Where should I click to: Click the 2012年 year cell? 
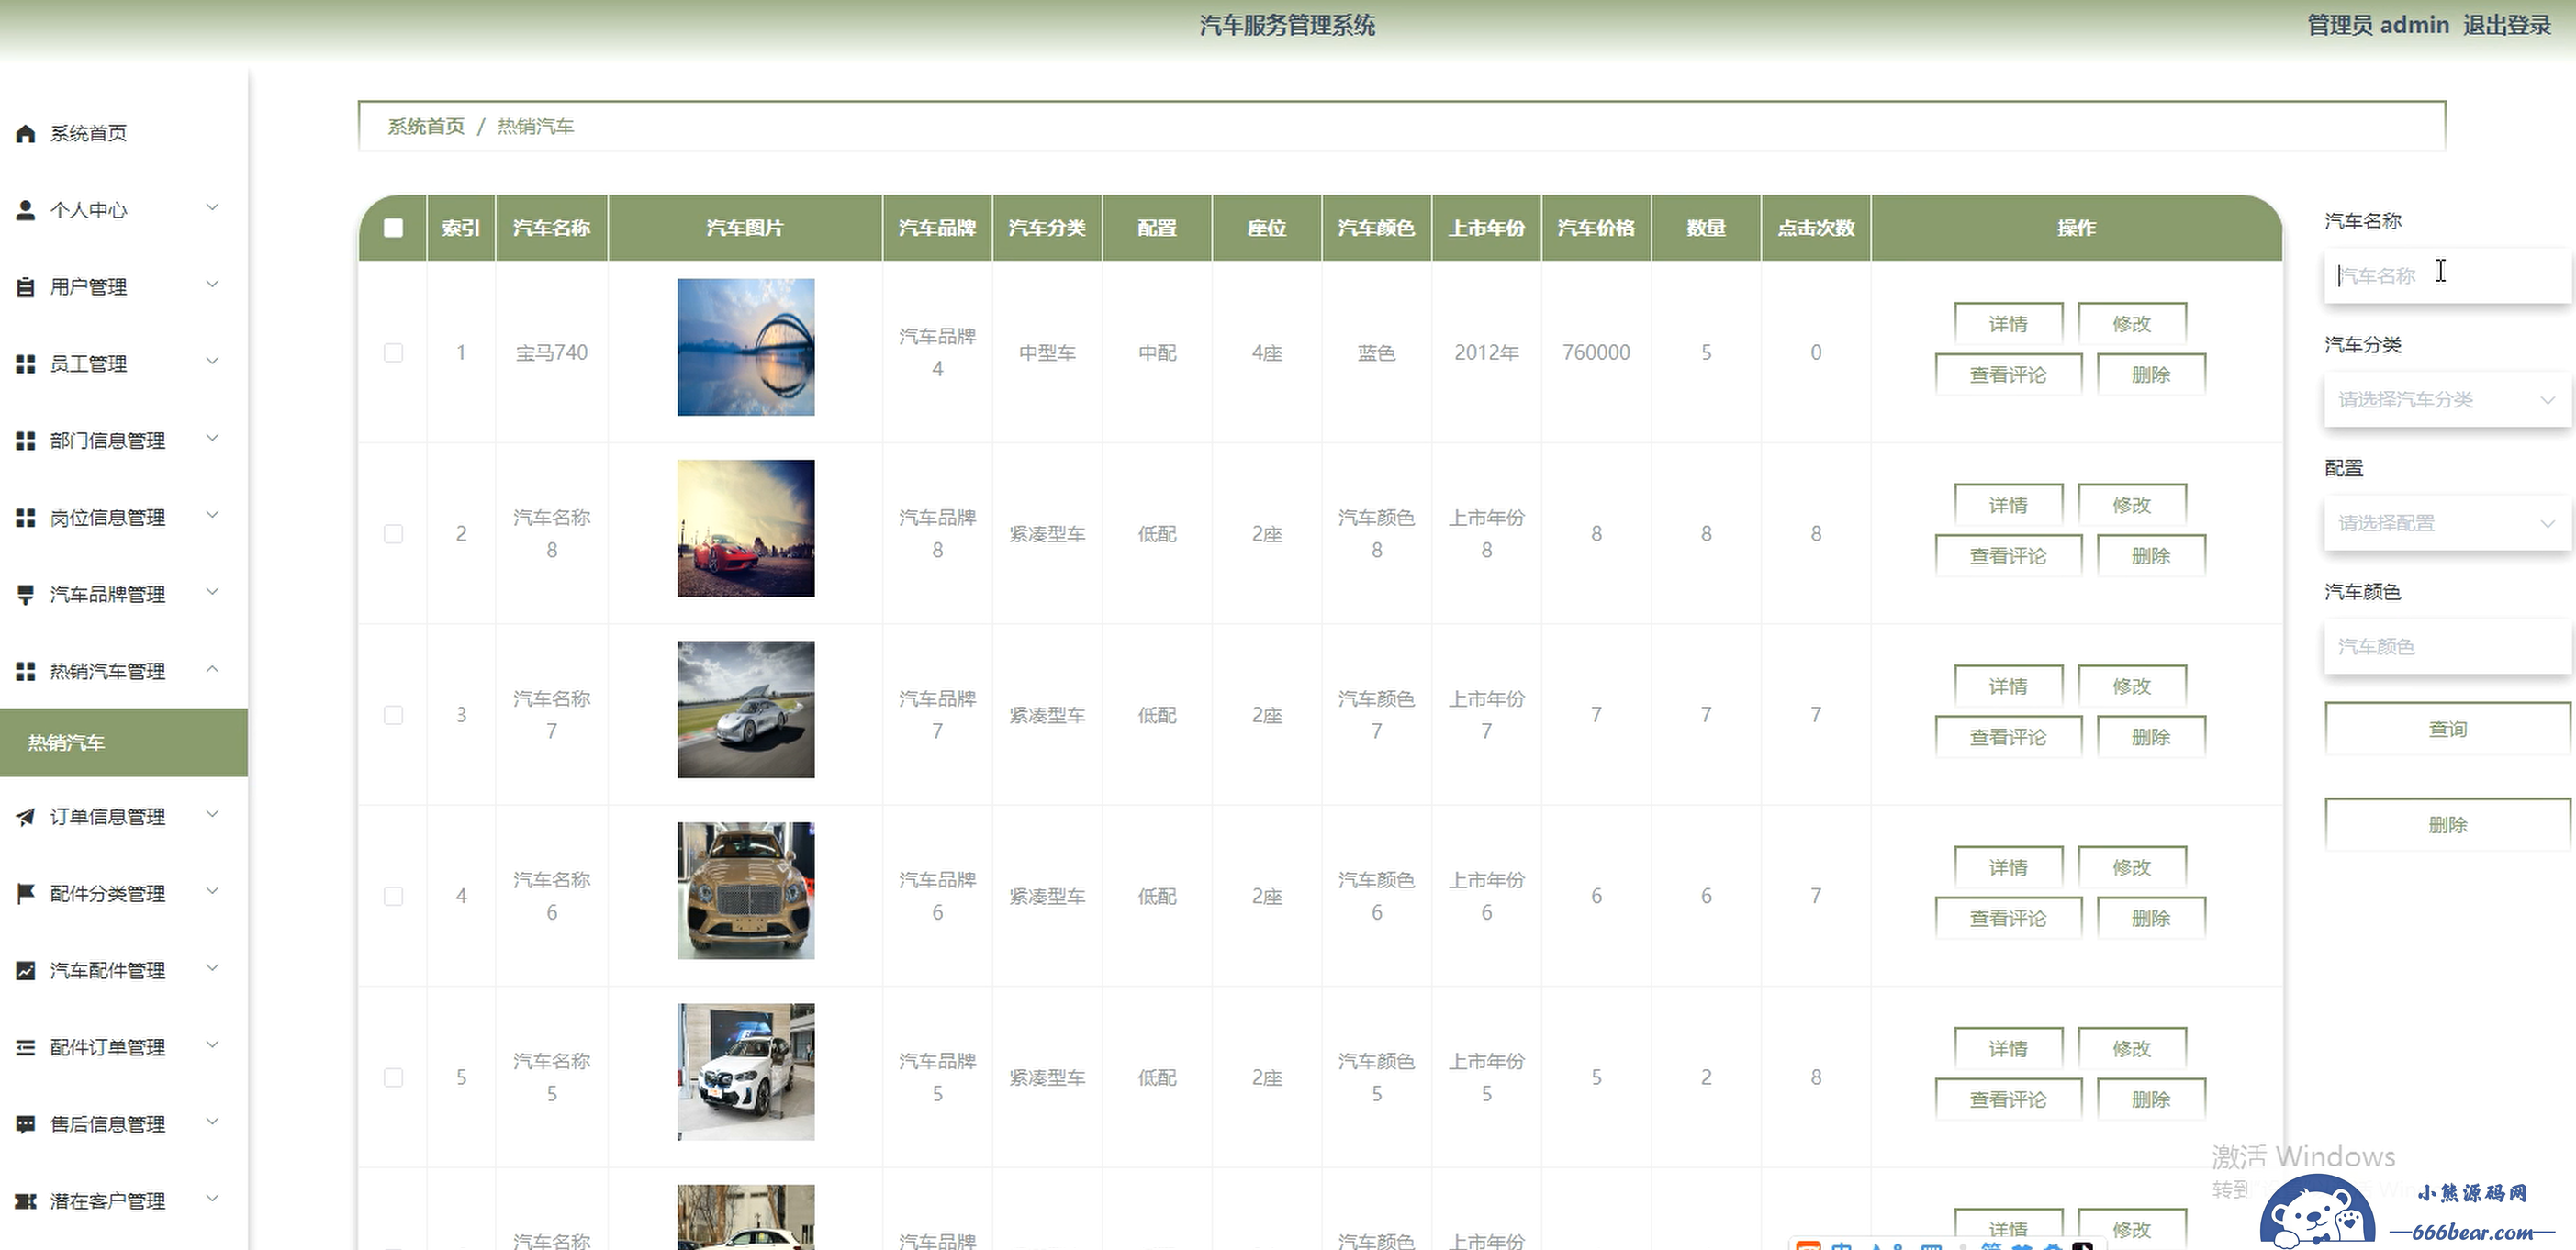coord(1486,353)
